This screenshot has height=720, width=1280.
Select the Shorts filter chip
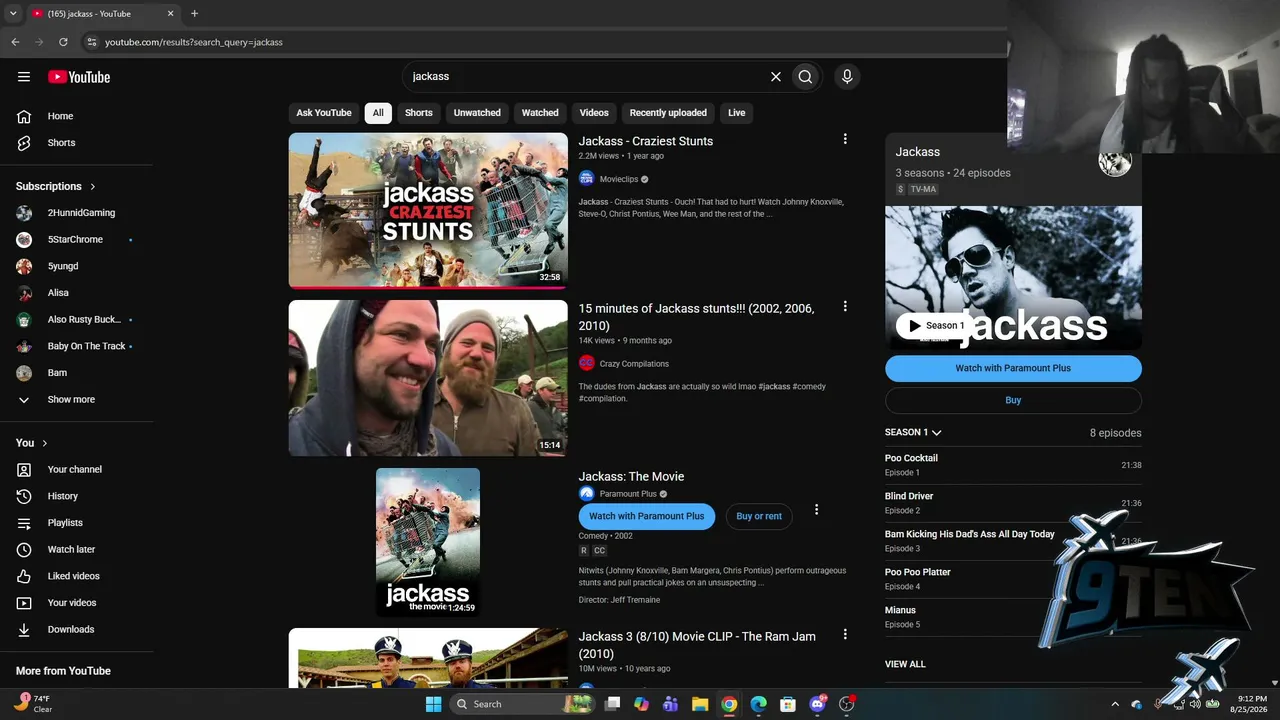[x=419, y=113]
